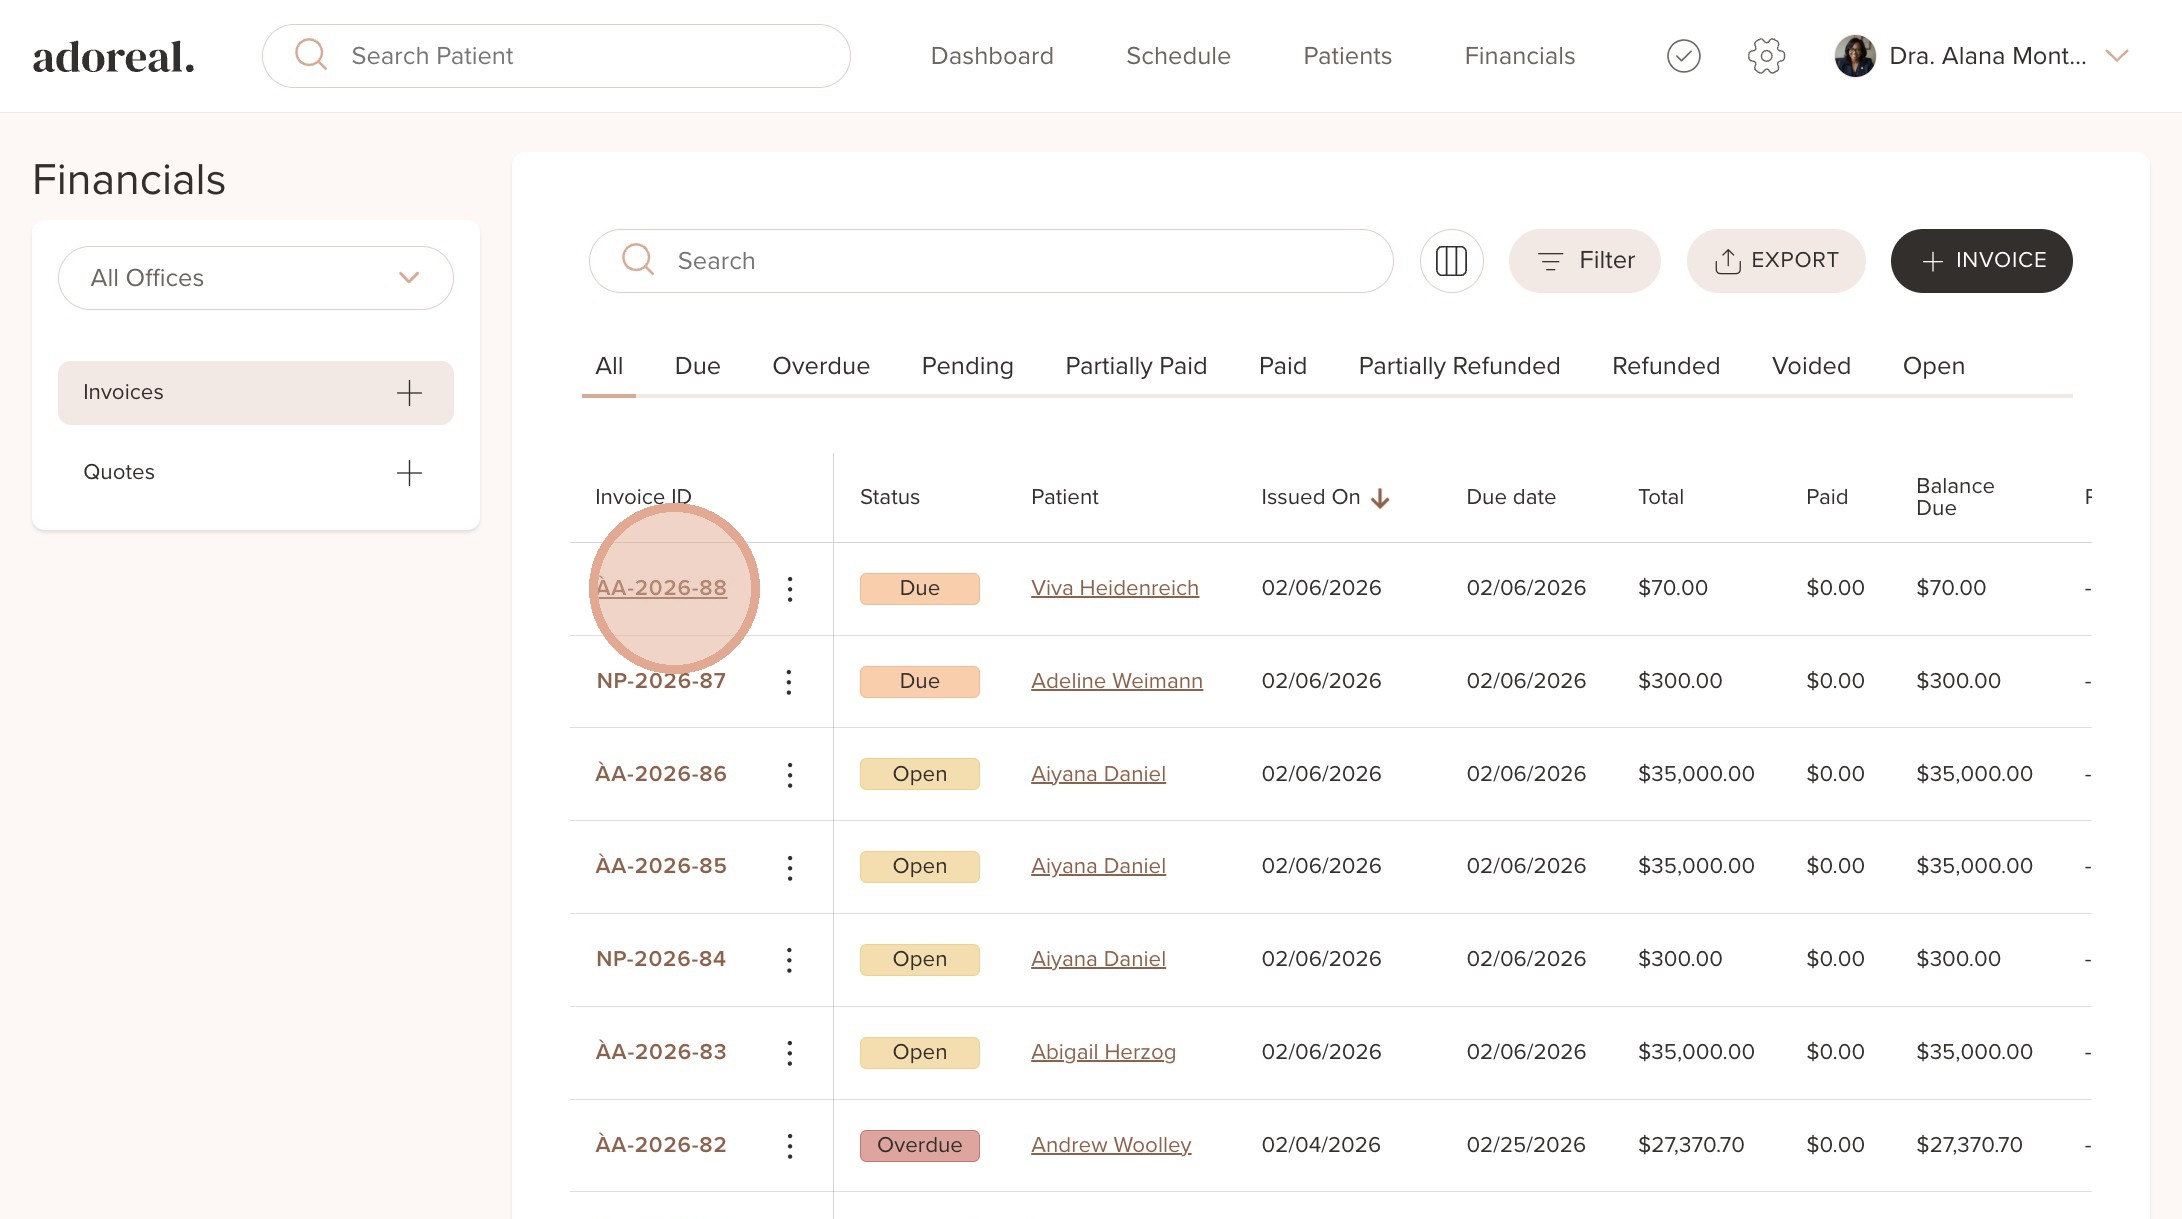
Task: Click the plus icon next to Quotes
Action: pyautogui.click(x=409, y=473)
